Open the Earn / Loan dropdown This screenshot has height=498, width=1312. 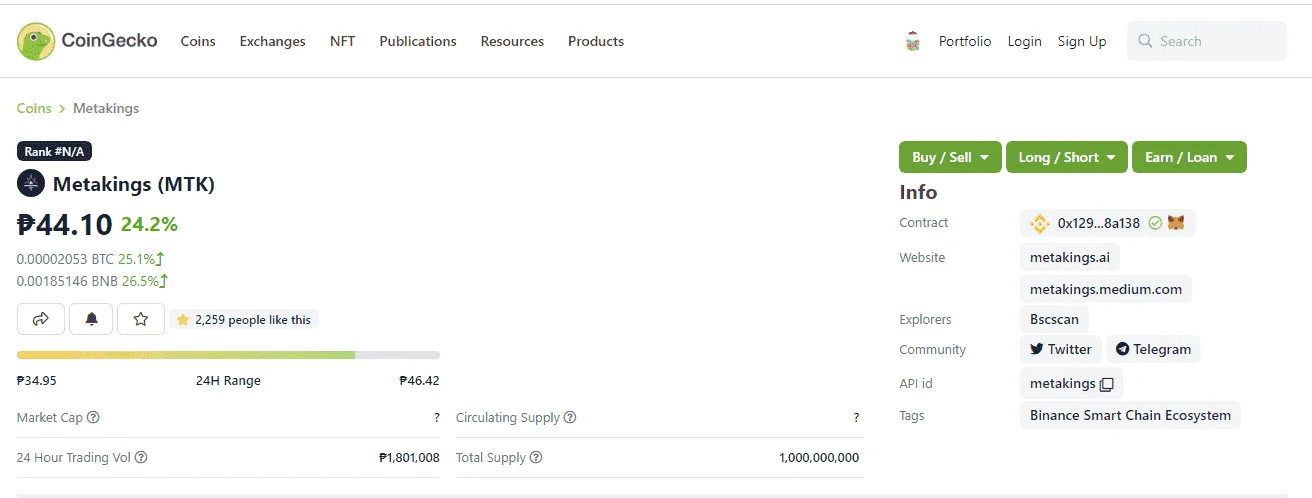click(1189, 157)
